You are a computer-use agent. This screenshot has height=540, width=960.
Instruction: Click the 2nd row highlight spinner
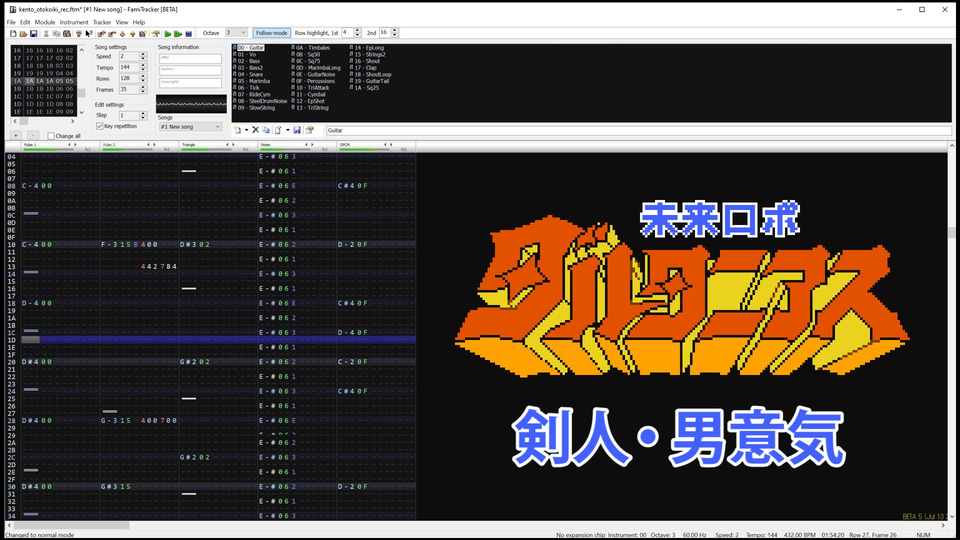(394, 32)
